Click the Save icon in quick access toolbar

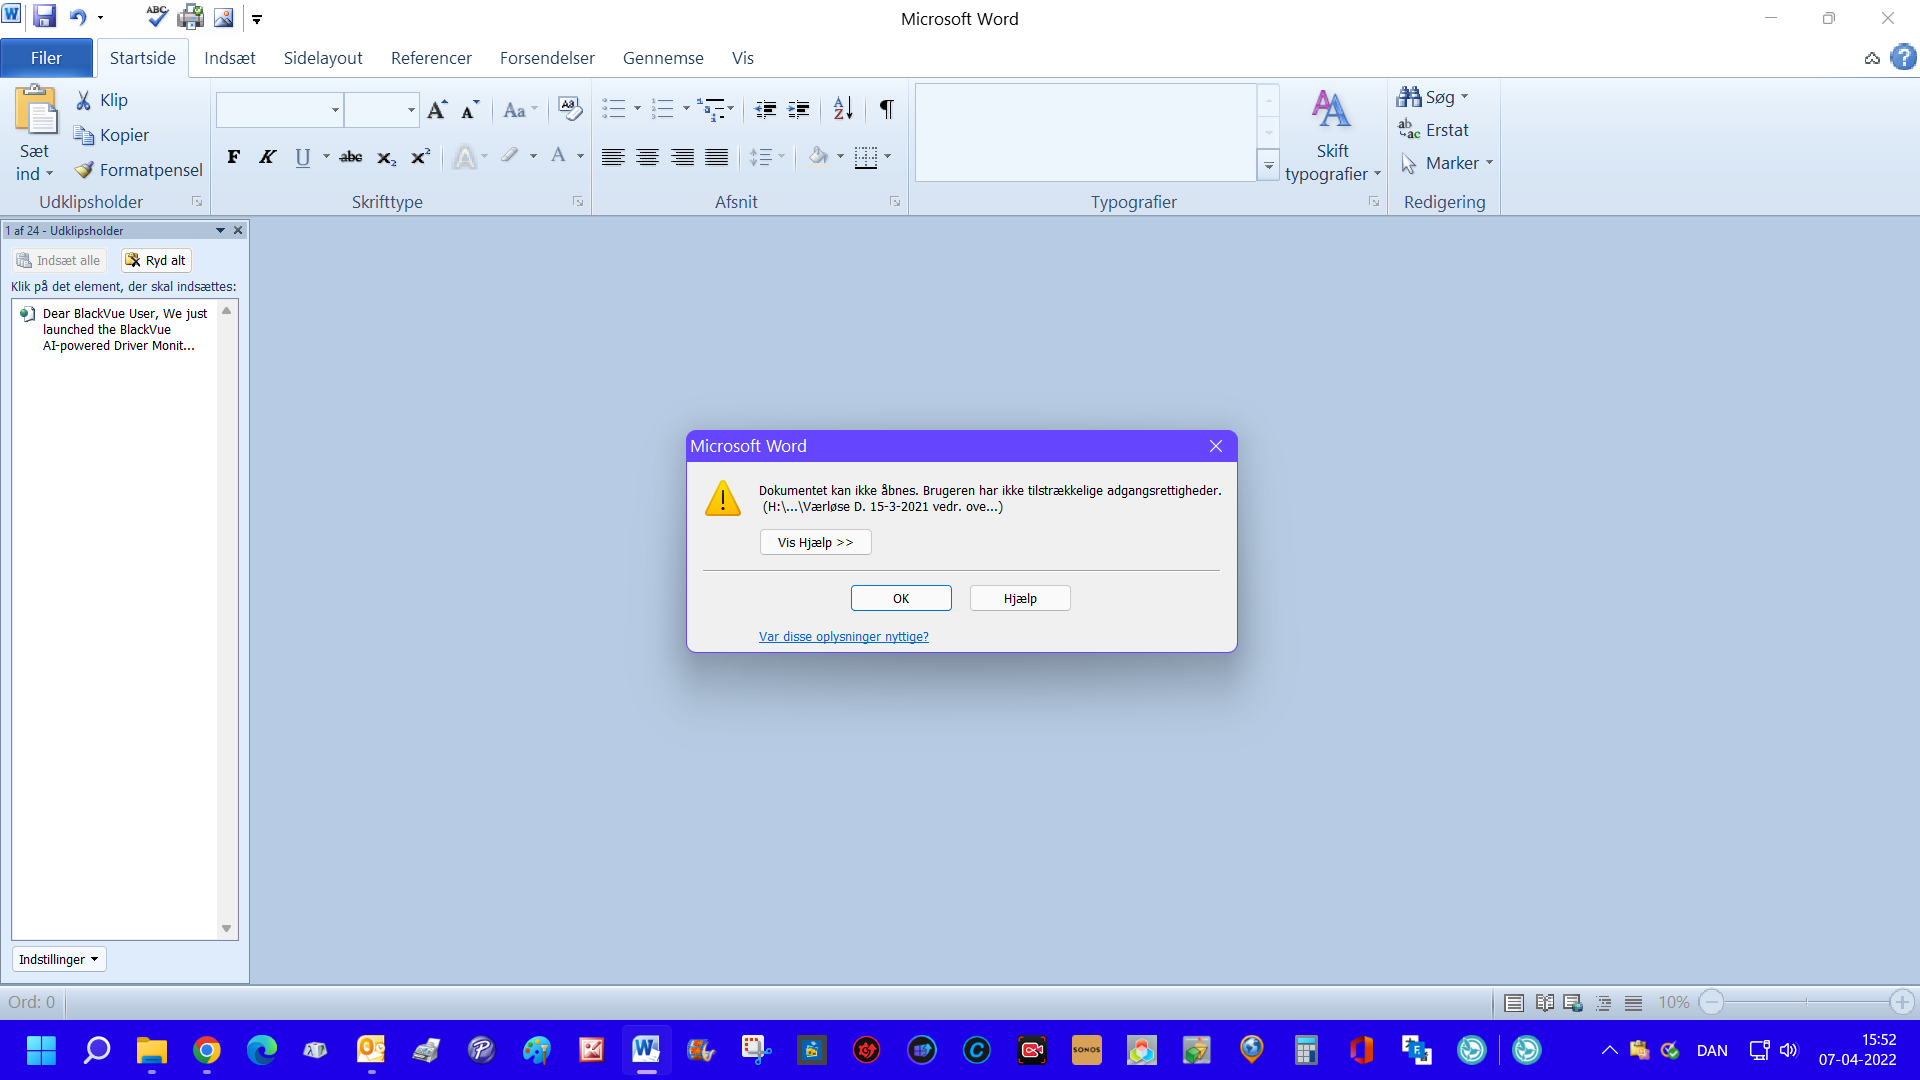(44, 17)
